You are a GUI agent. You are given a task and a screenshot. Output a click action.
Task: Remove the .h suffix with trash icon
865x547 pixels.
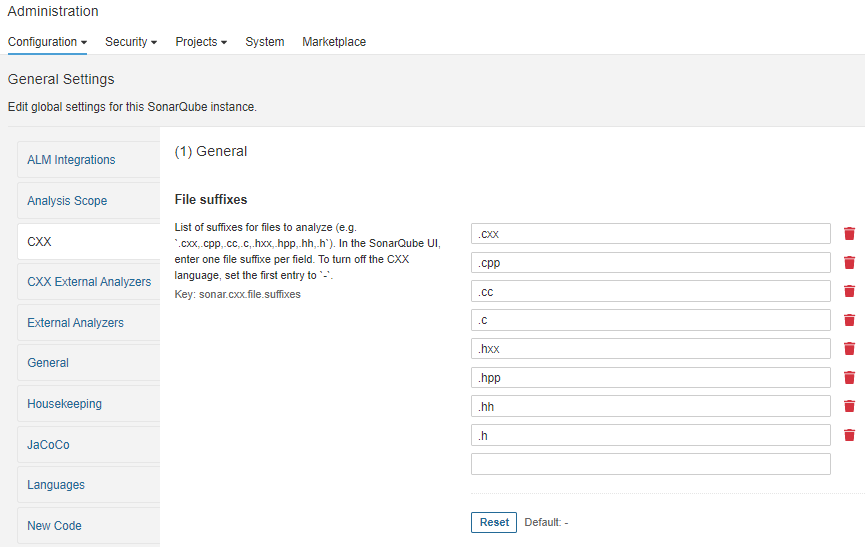(x=849, y=435)
